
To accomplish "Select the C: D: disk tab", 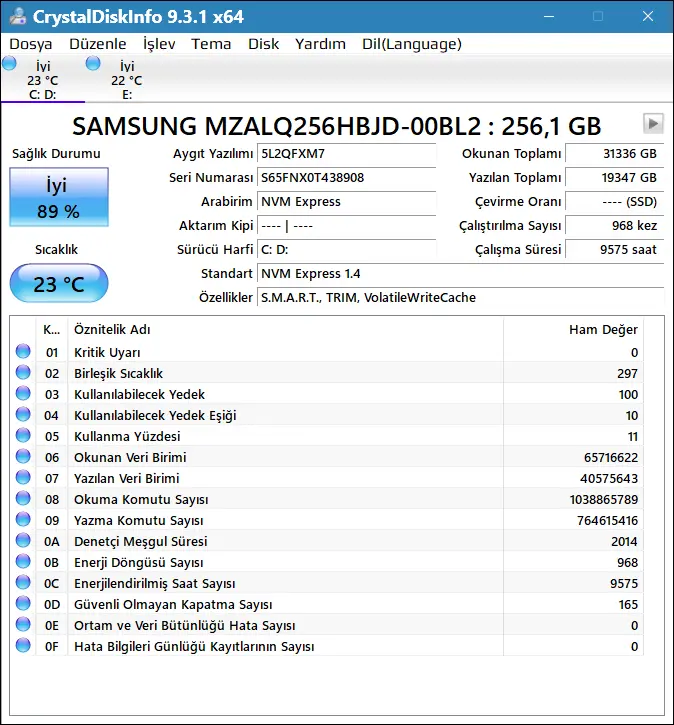I will [43, 79].
